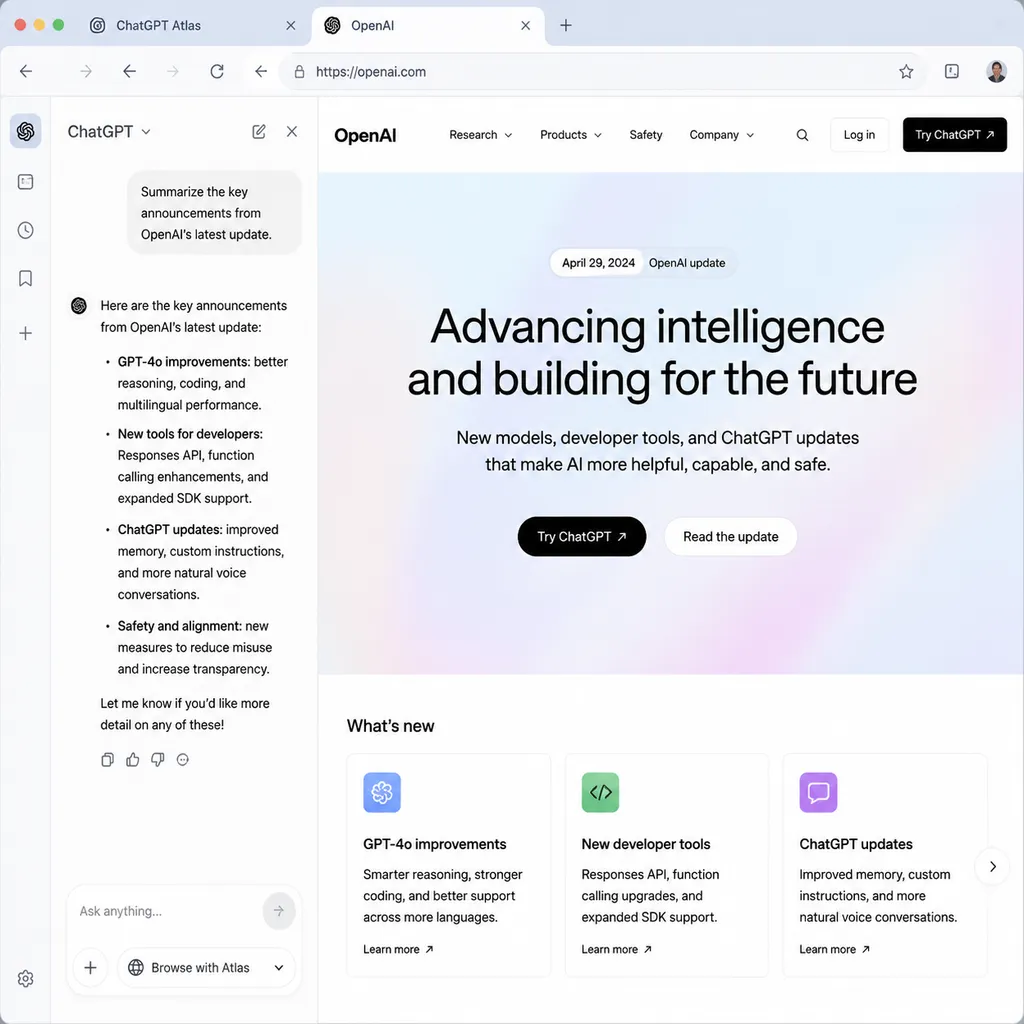Expand the Browse with Atlas chevron
The width and height of the screenshot is (1024, 1024).
(x=279, y=967)
